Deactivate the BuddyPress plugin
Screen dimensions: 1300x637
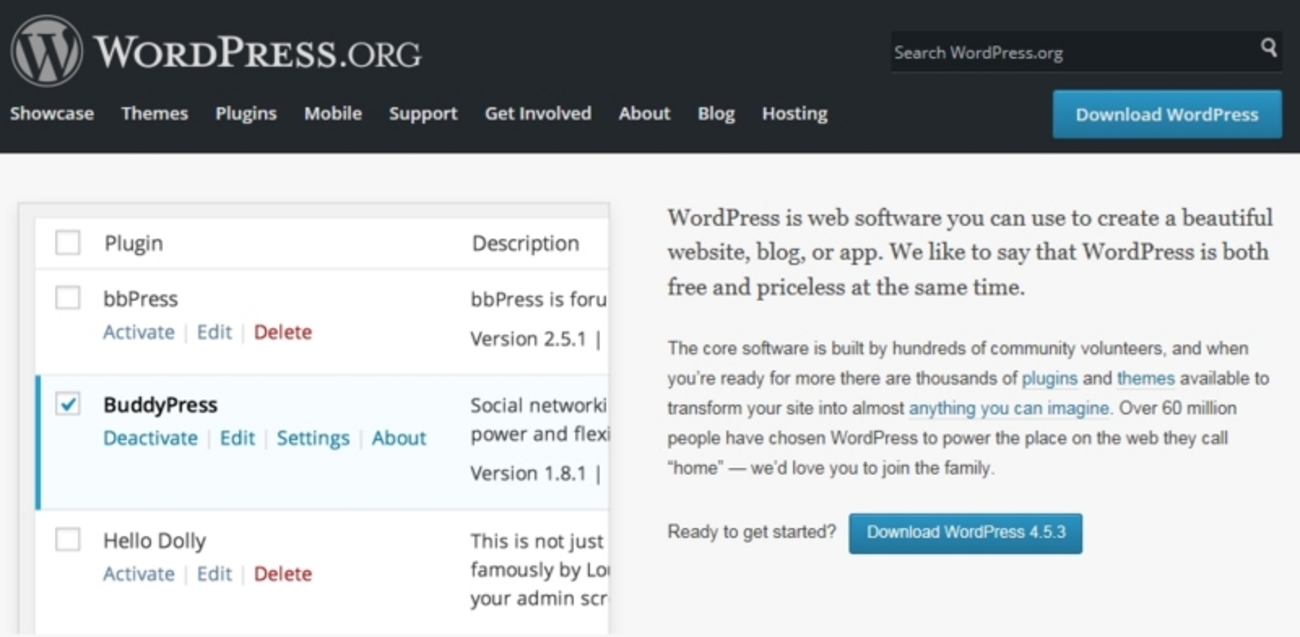pyautogui.click(x=151, y=438)
